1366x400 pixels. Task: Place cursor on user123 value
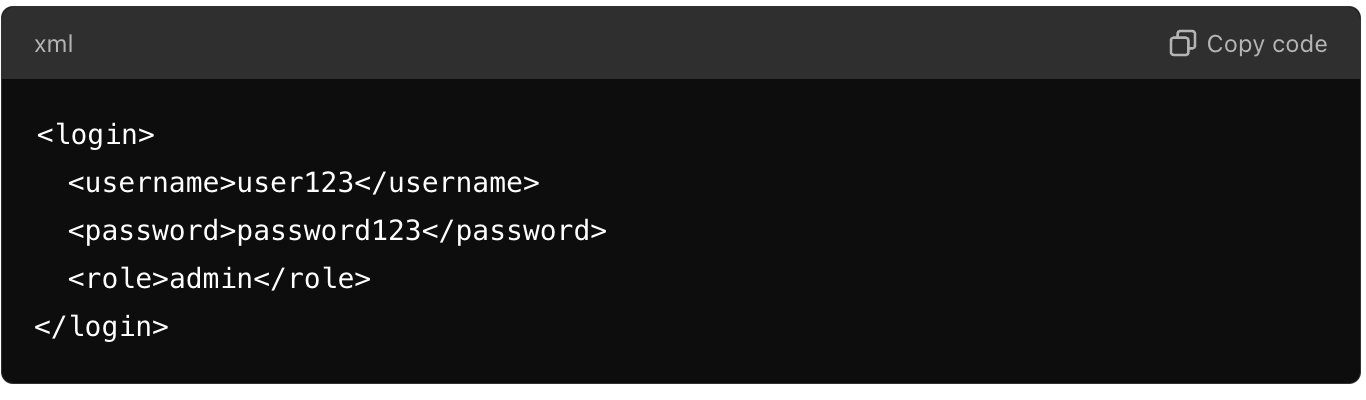tap(295, 182)
